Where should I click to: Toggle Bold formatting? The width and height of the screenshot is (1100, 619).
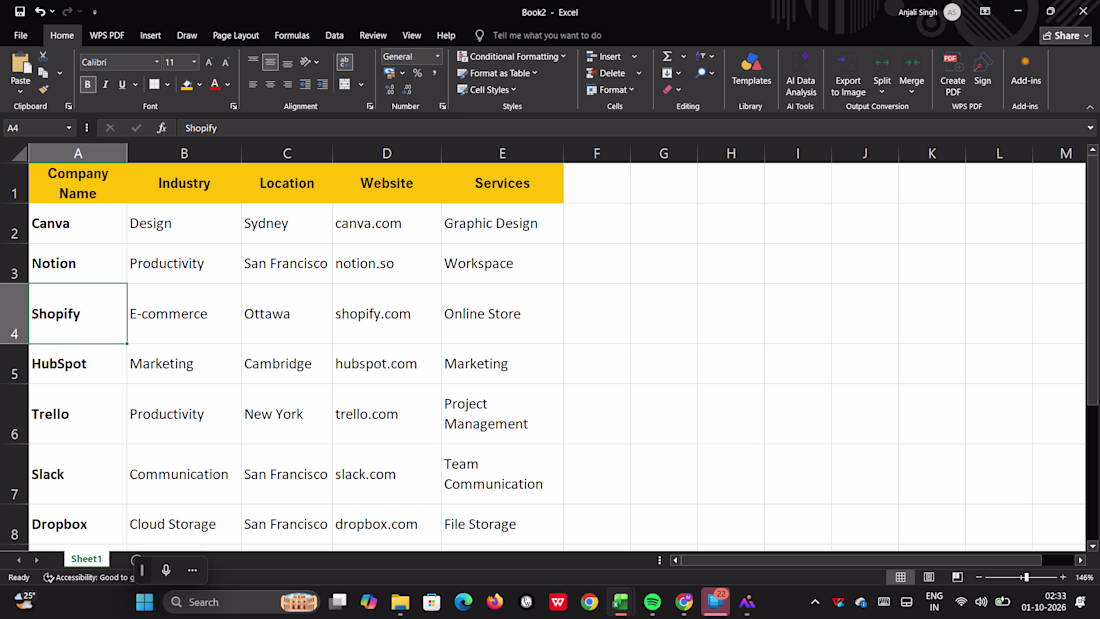pos(88,84)
